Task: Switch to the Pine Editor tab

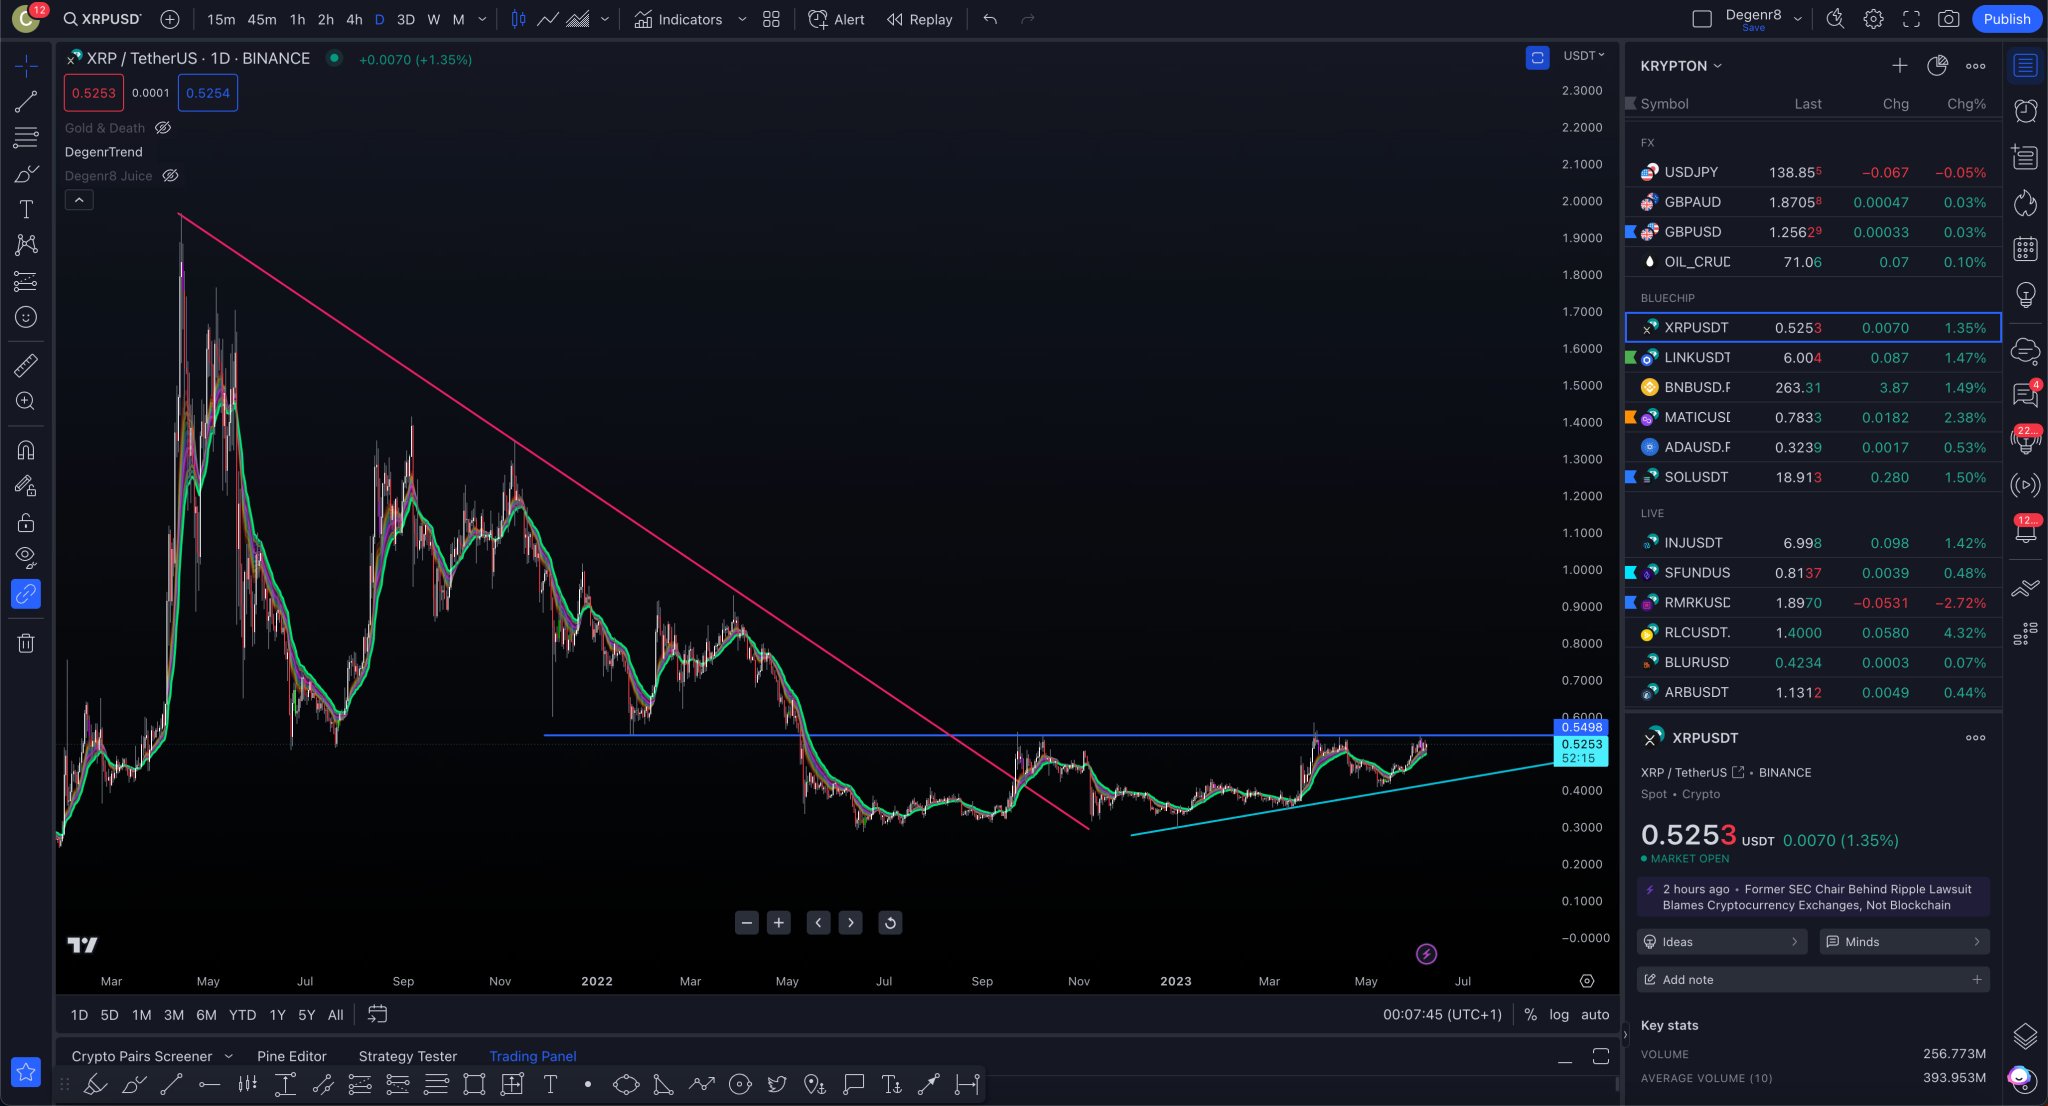Action: [x=291, y=1056]
